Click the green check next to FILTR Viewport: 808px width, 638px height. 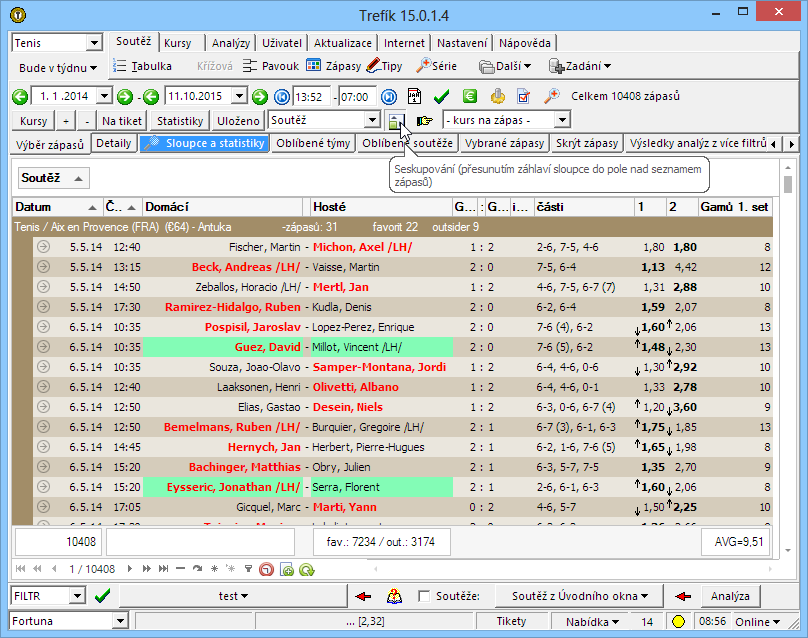[102, 596]
